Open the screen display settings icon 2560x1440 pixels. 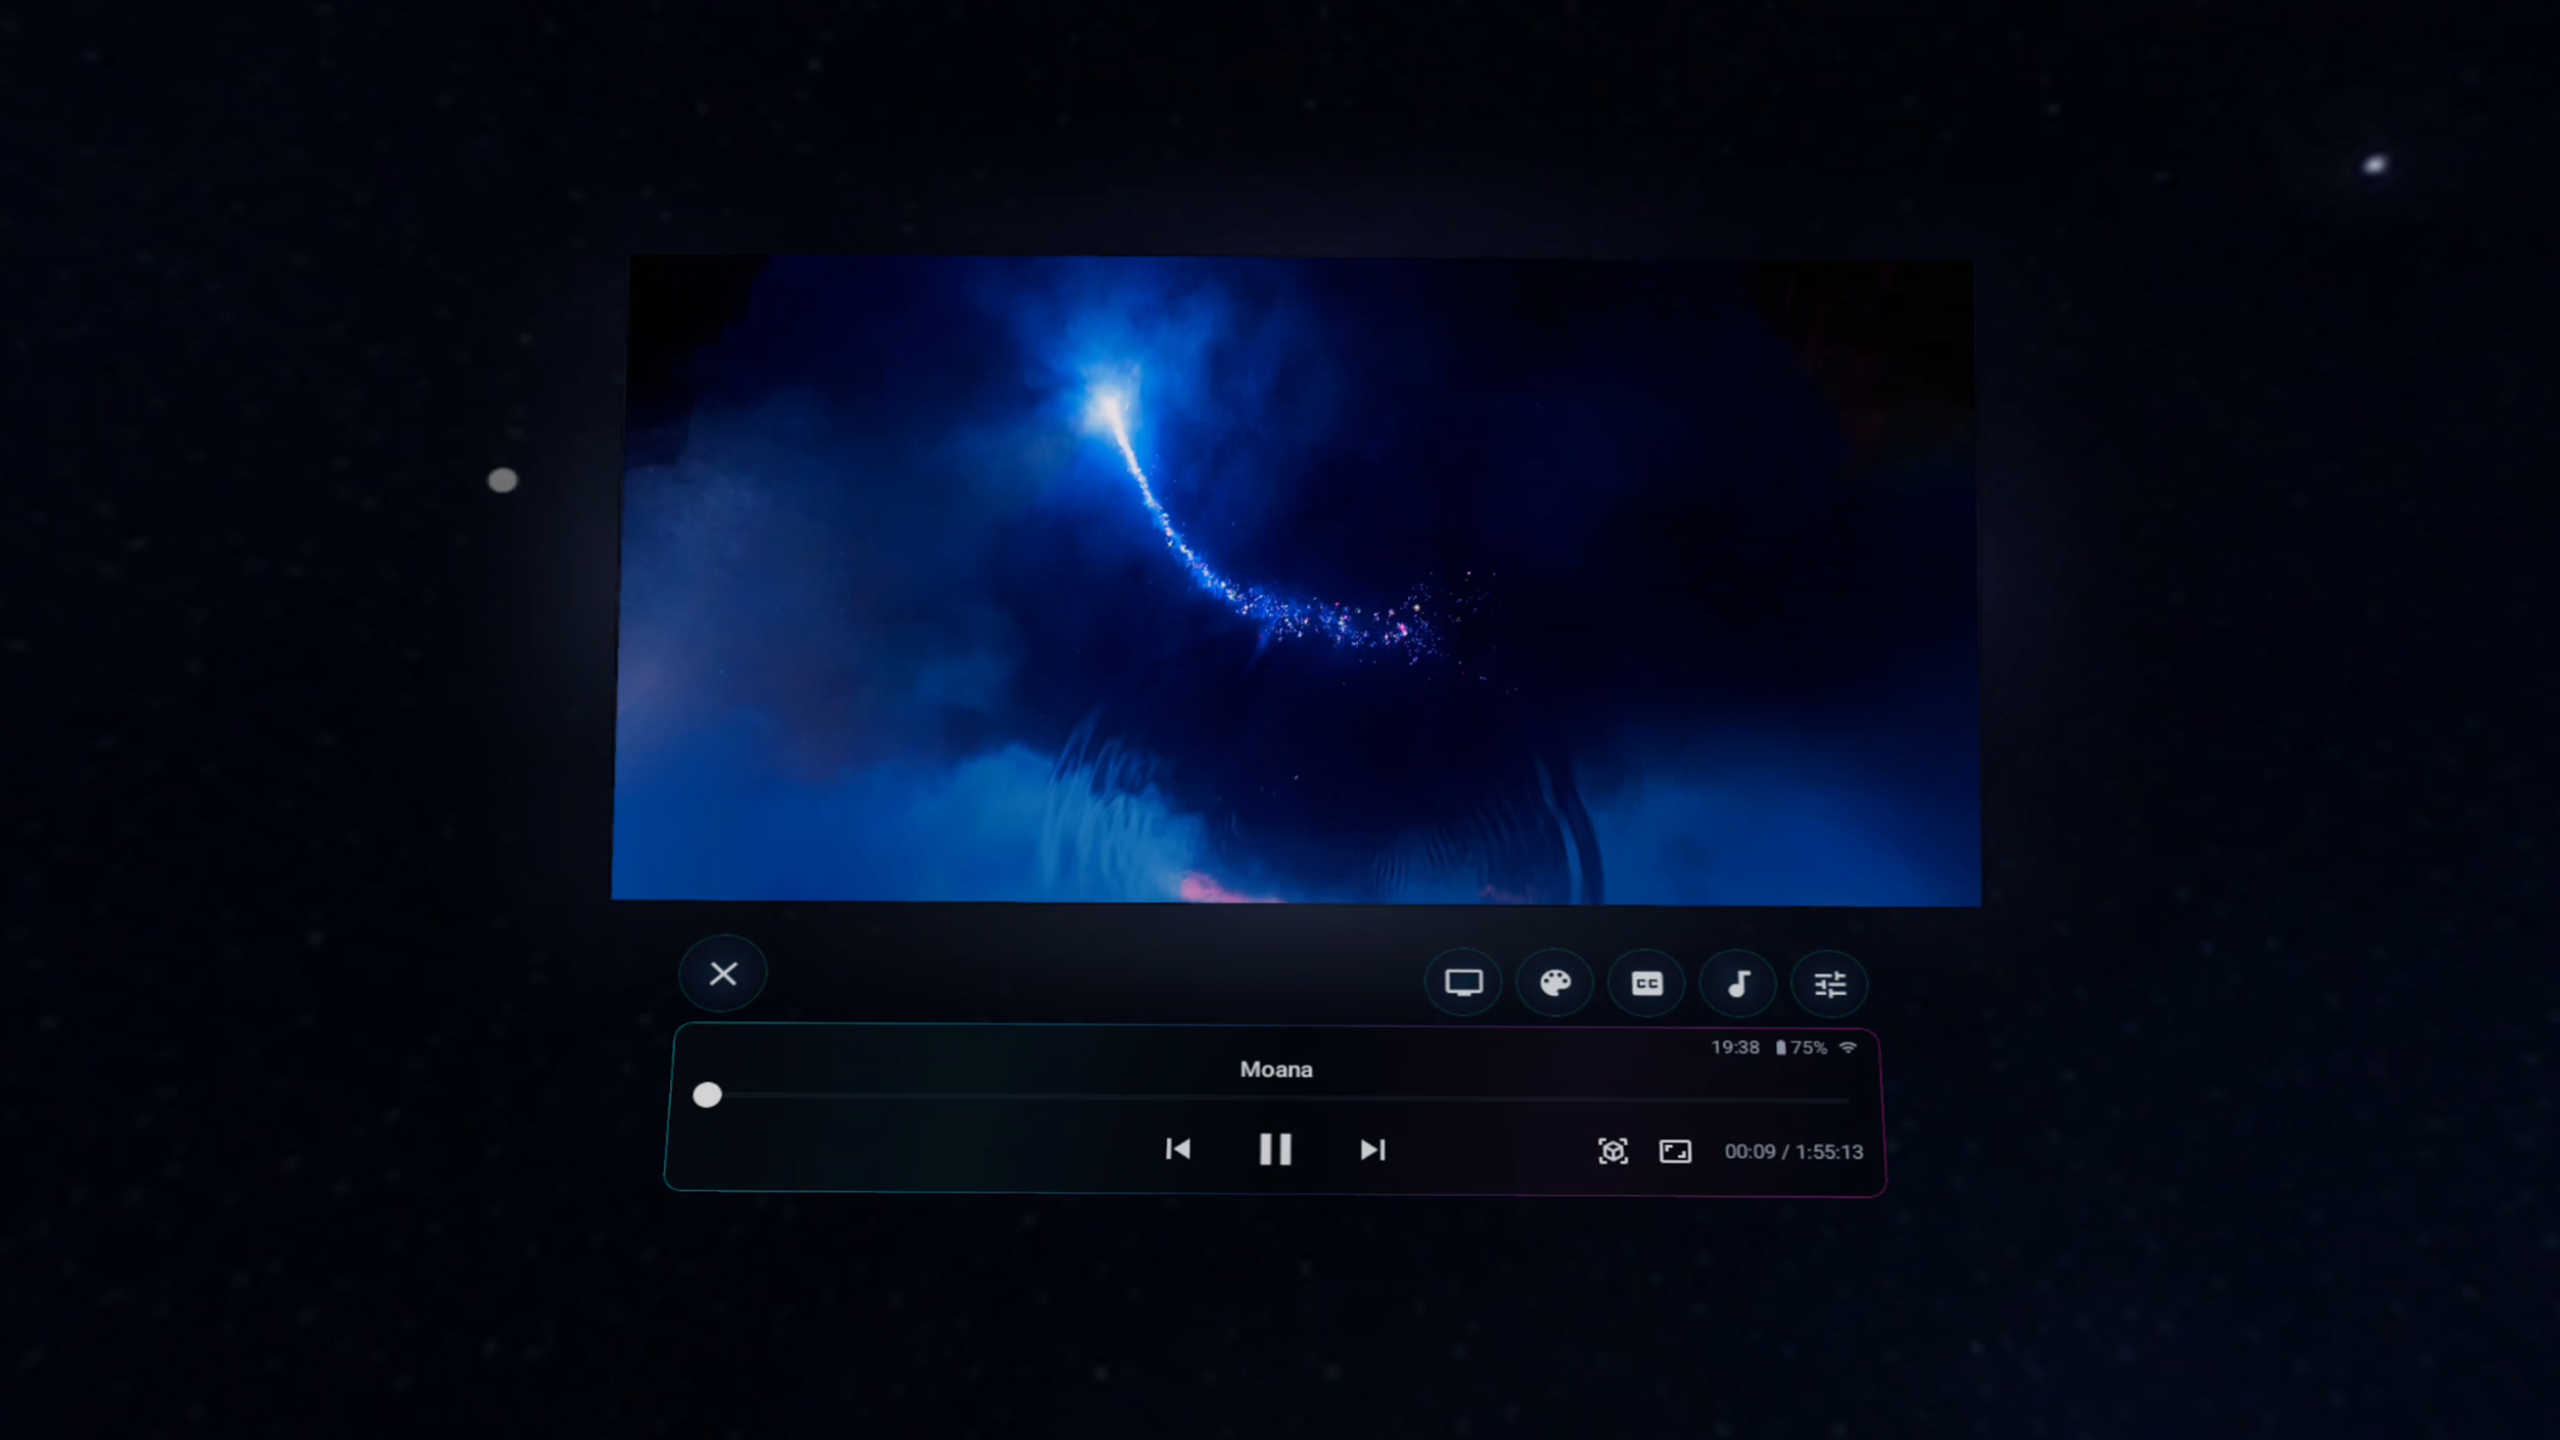coord(1463,983)
